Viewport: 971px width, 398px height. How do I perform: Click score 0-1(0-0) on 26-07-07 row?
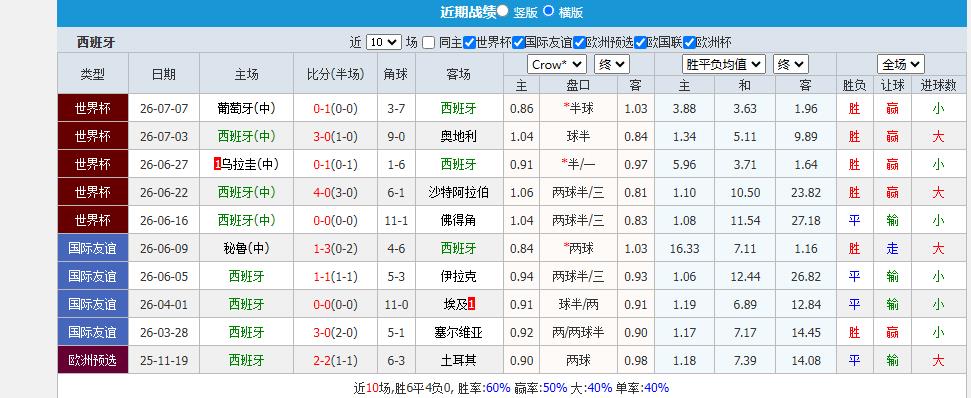[x=335, y=108]
